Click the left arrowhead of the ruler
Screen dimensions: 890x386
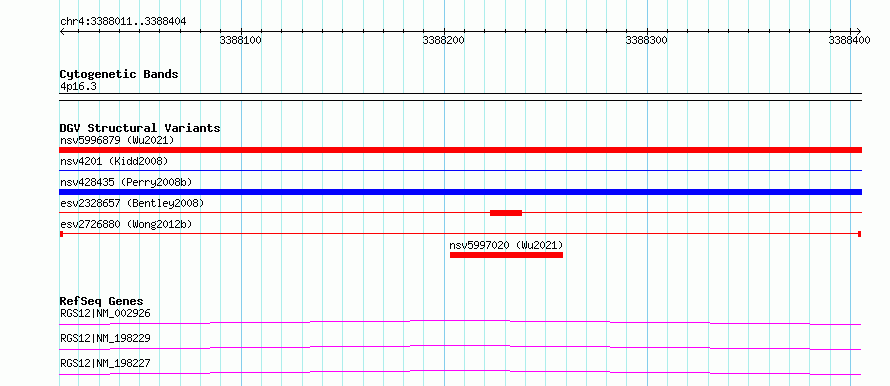tap(62, 31)
